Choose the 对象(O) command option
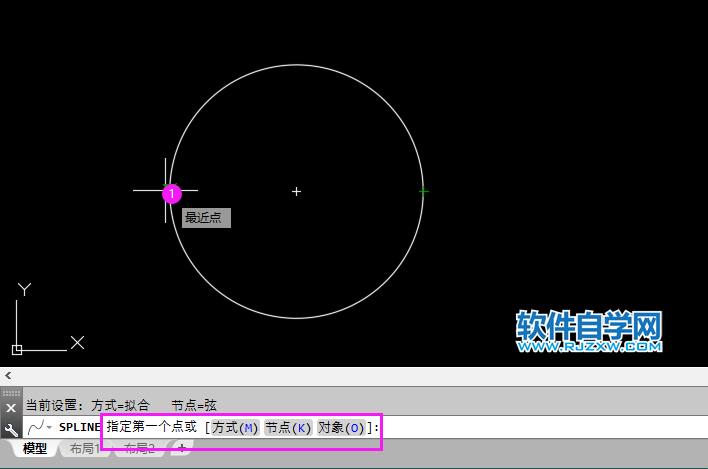Image resolution: width=708 pixels, height=469 pixels. point(341,427)
